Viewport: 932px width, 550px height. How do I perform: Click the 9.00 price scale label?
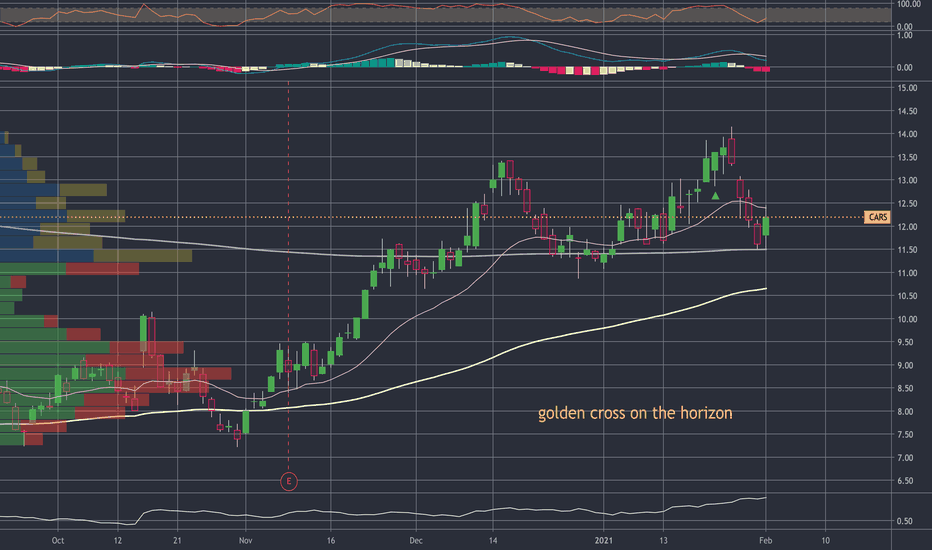pos(905,366)
